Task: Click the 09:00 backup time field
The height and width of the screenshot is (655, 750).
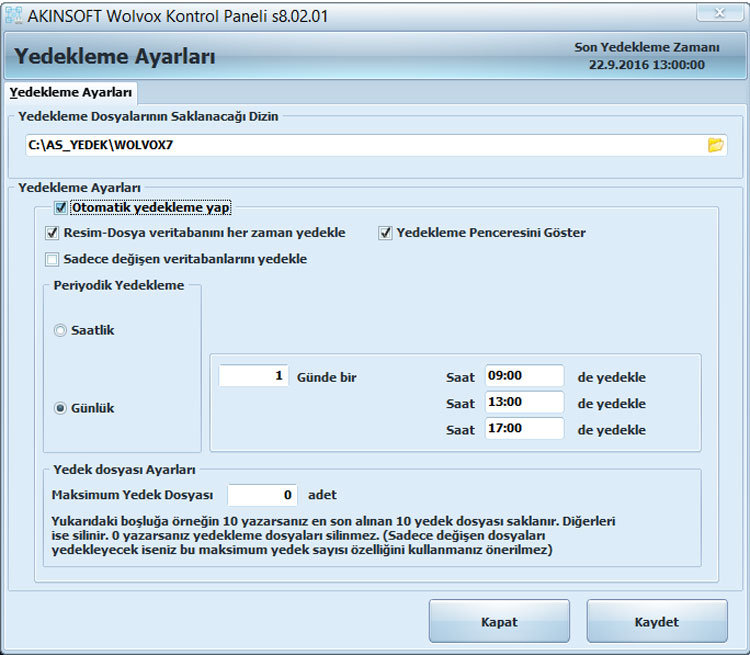Action: pos(524,376)
